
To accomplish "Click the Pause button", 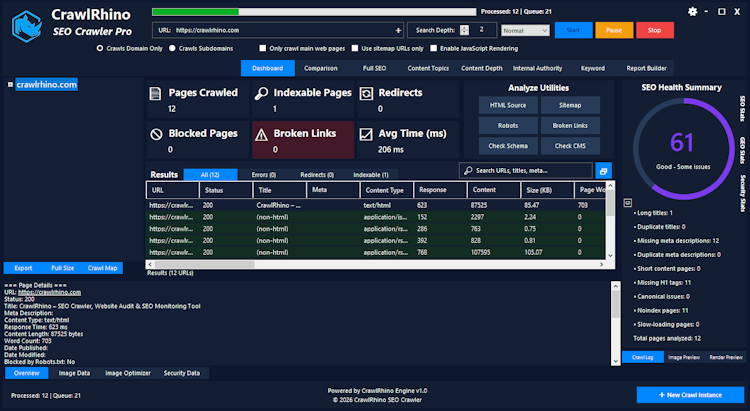I will [614, 30].
